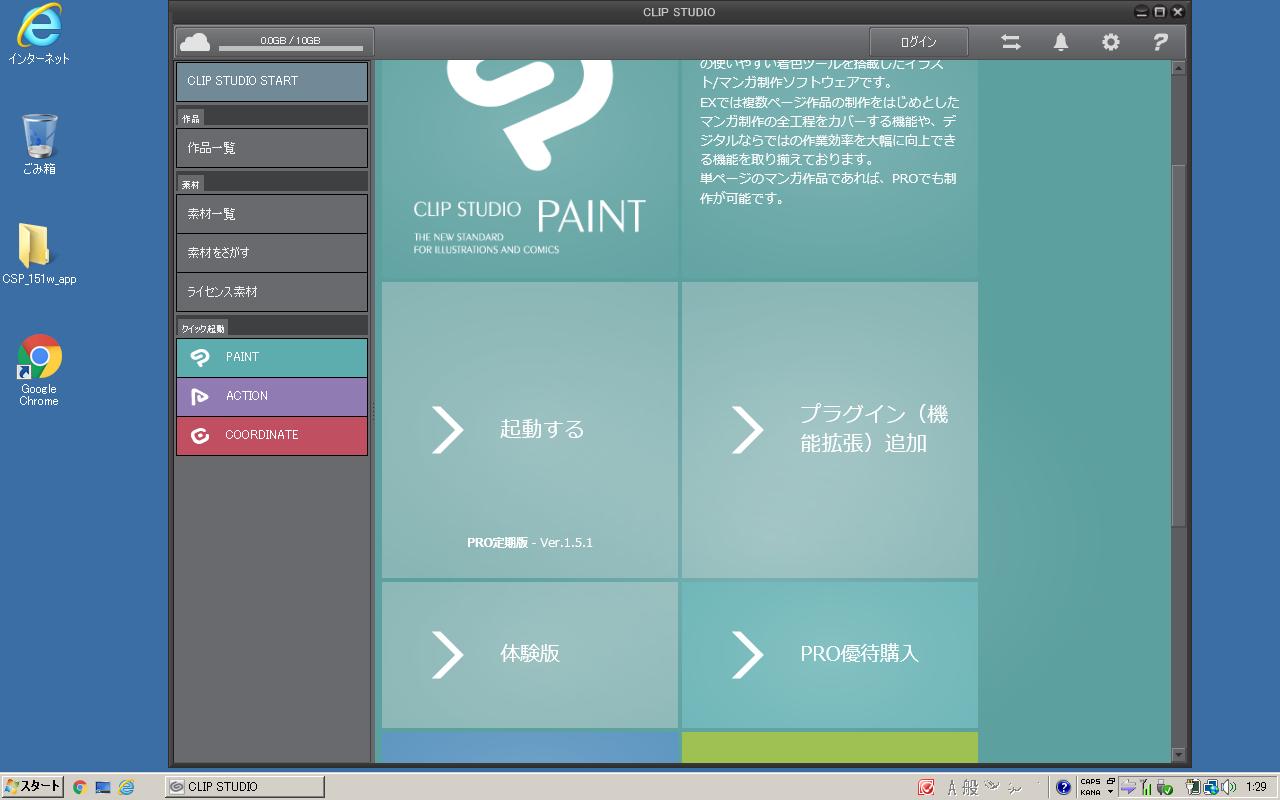Screen dimensions: 1280x800
Task: Open settings gear icon
Action: coord(1111,42)
